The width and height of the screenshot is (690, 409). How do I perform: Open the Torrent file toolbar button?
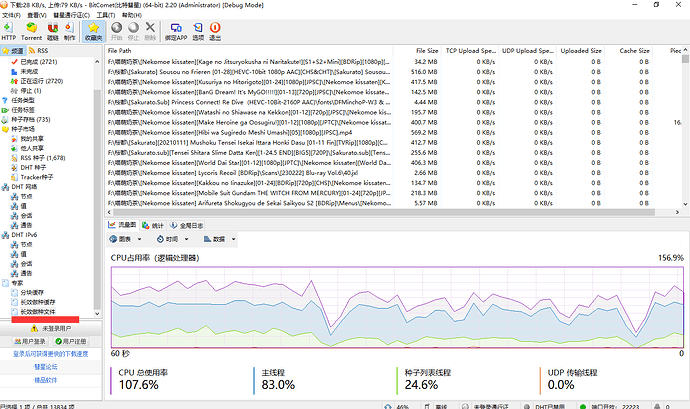tap(31, 31)
